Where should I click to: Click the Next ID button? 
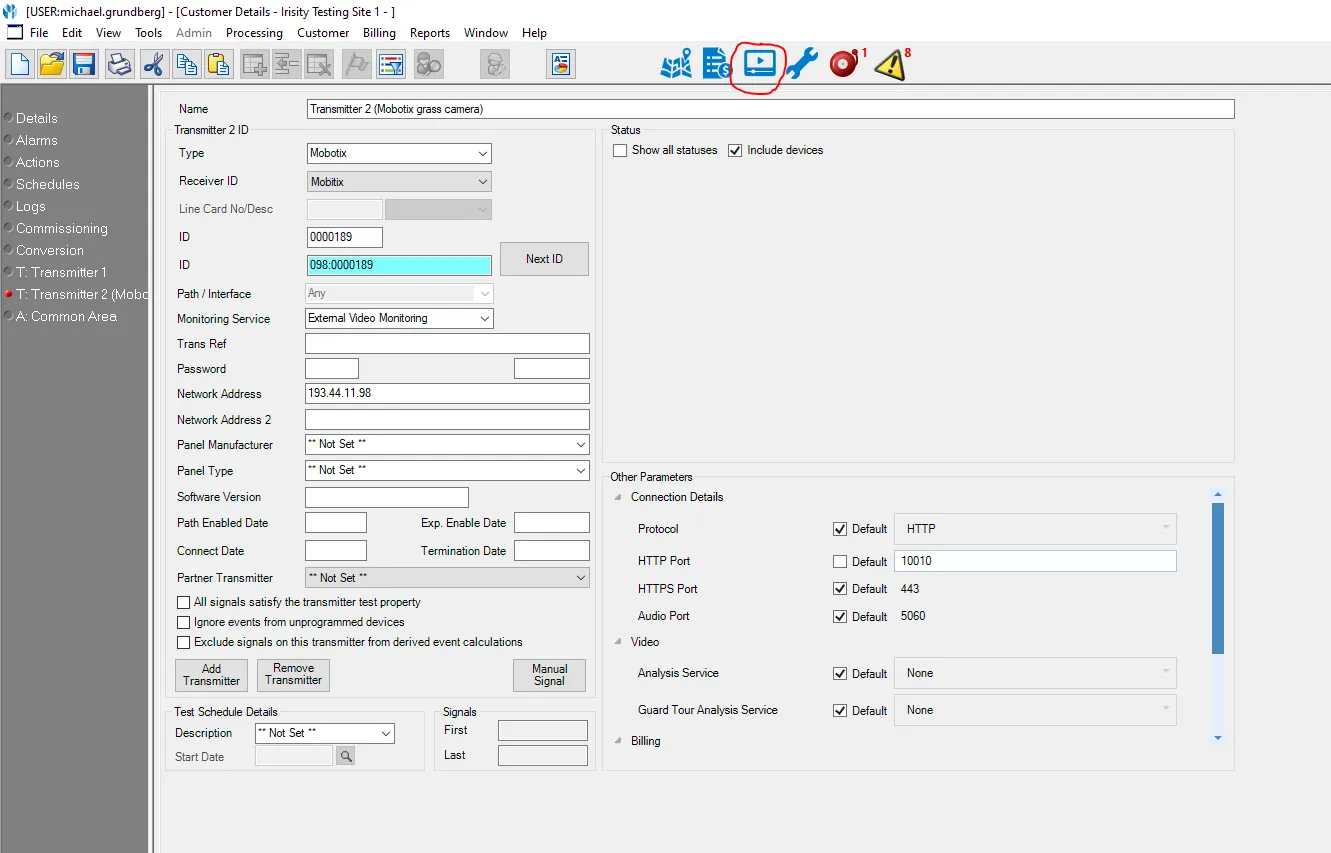pyautogui.click(x=544, y=259)
